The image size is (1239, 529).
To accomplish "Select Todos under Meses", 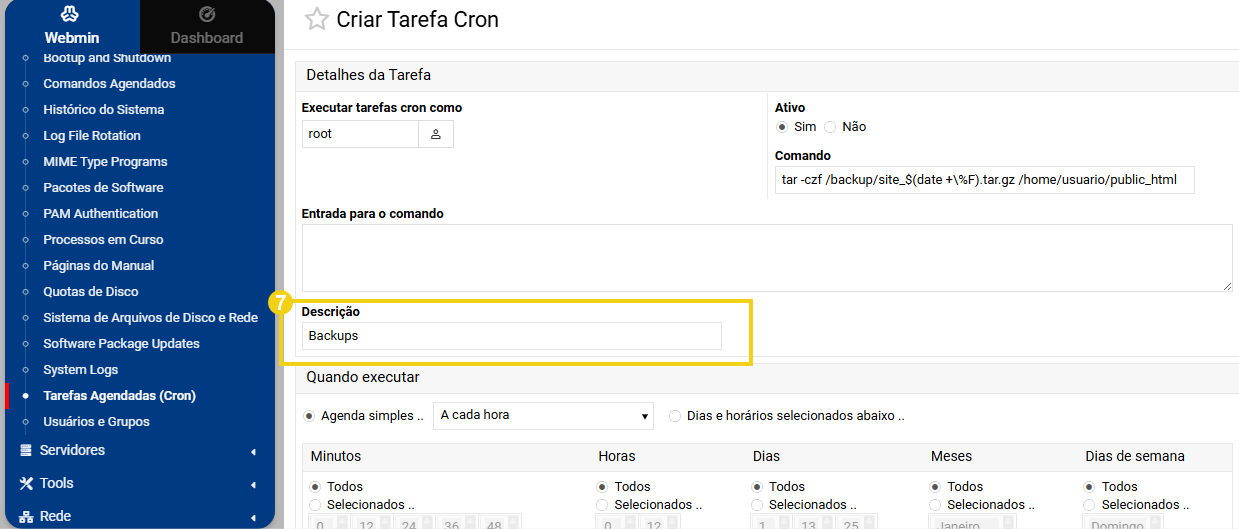I will [937, 487].
